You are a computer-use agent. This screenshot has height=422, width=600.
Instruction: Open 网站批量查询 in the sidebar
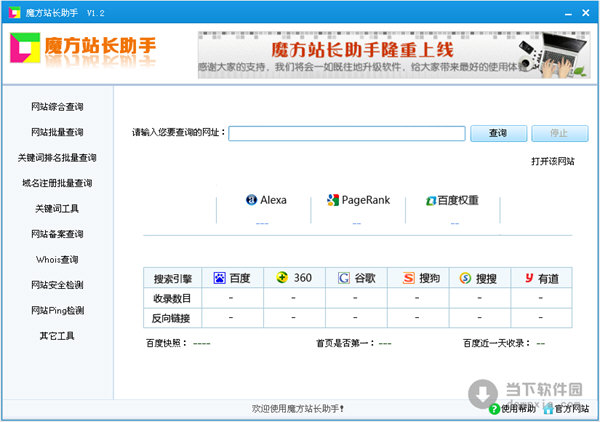click(57, 132)
